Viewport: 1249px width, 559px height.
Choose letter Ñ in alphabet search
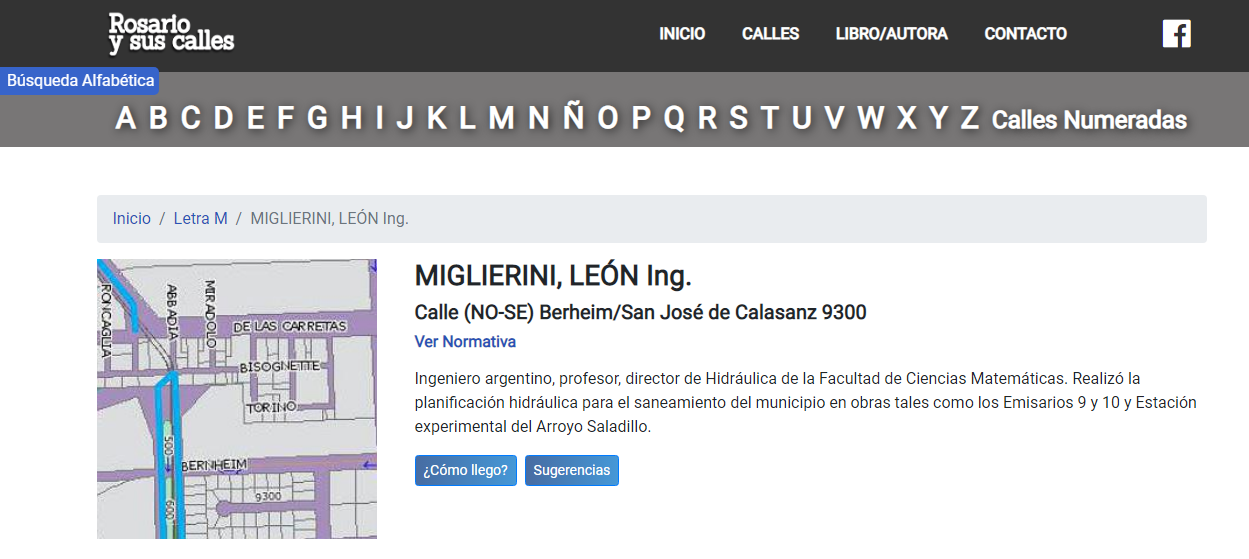[x=573, y=118]
